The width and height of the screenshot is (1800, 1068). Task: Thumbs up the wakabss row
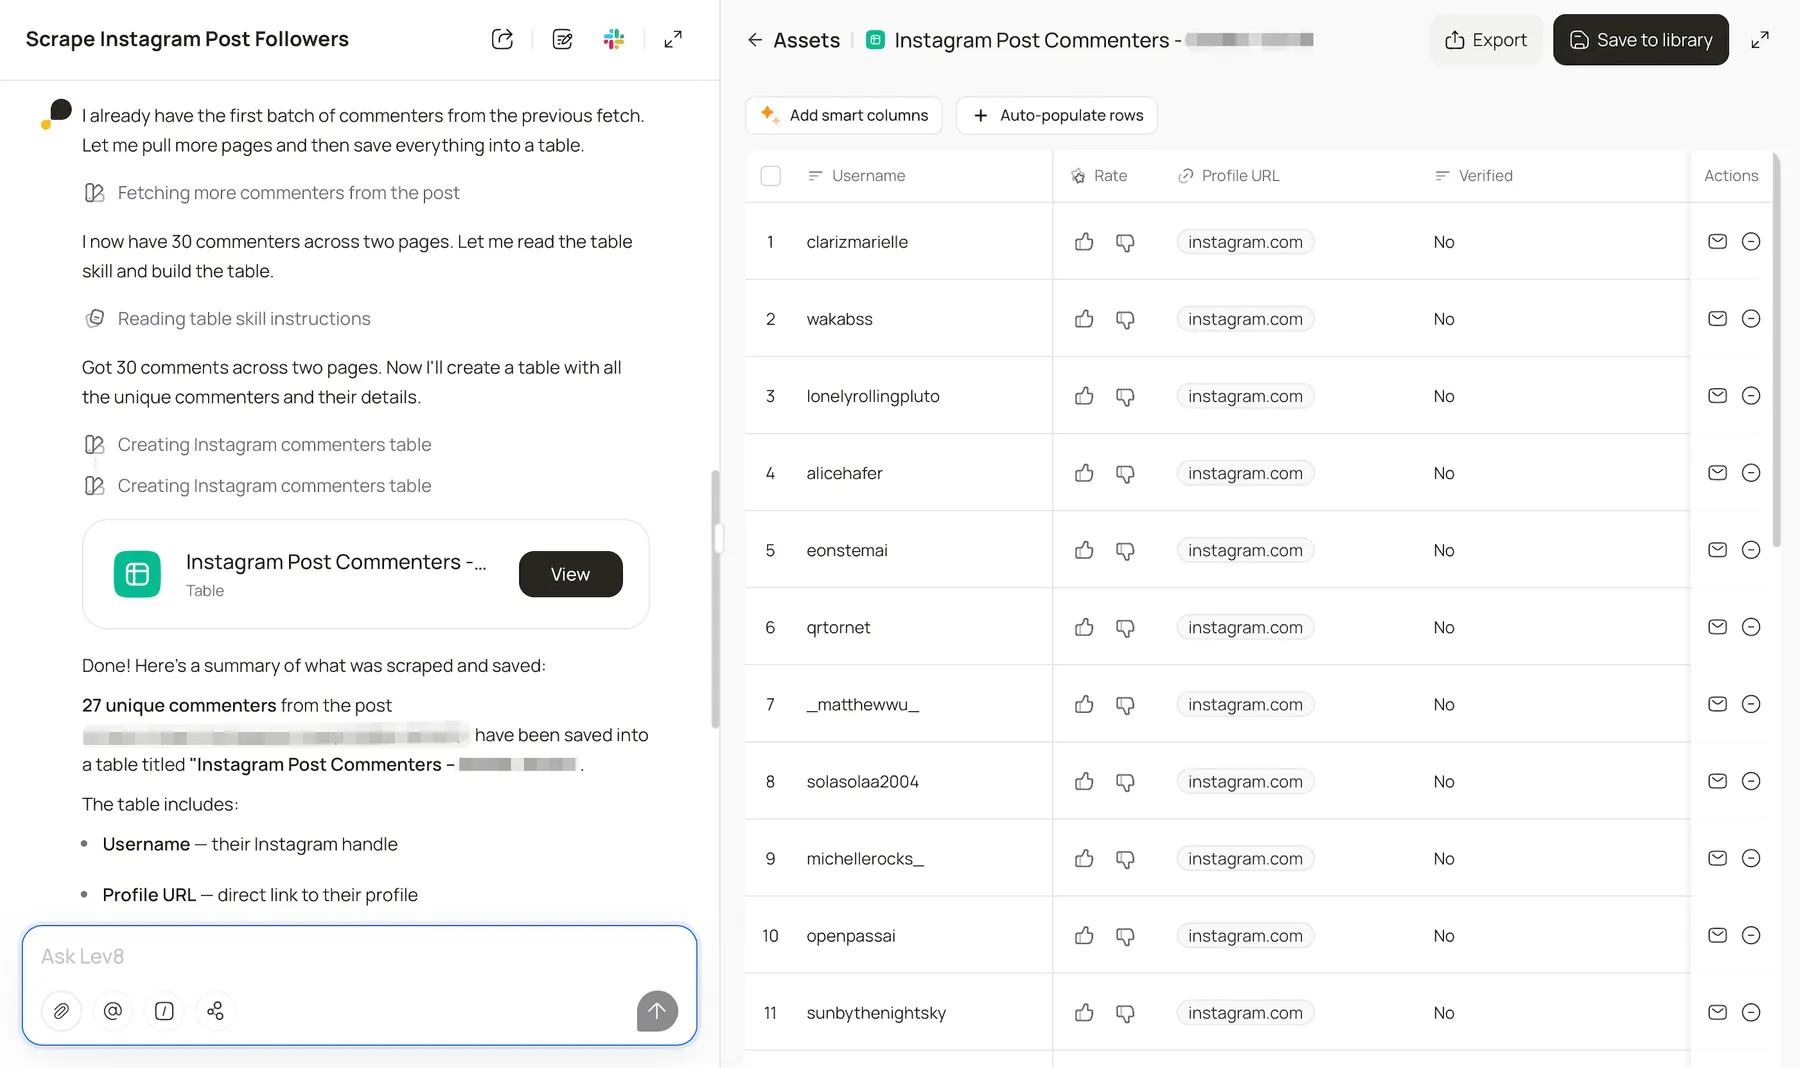click(x=1084, y=319)
